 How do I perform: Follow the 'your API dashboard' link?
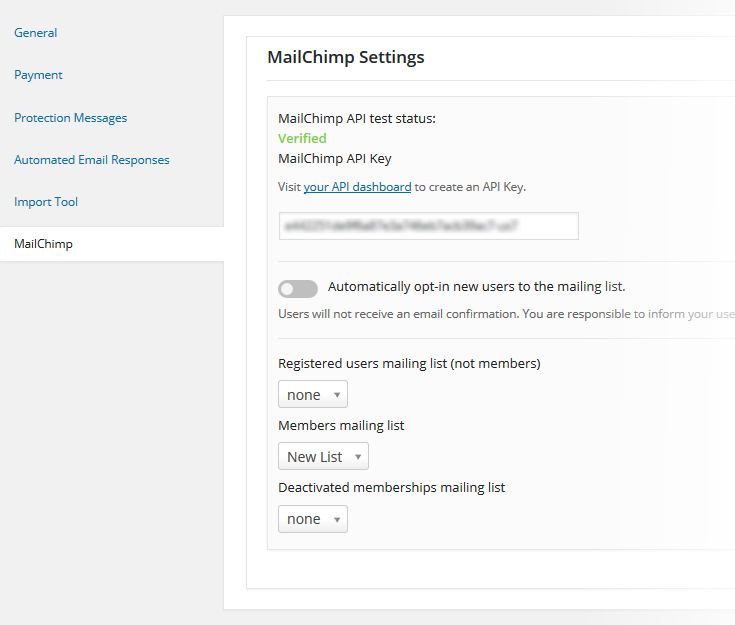tap(357, 187)
